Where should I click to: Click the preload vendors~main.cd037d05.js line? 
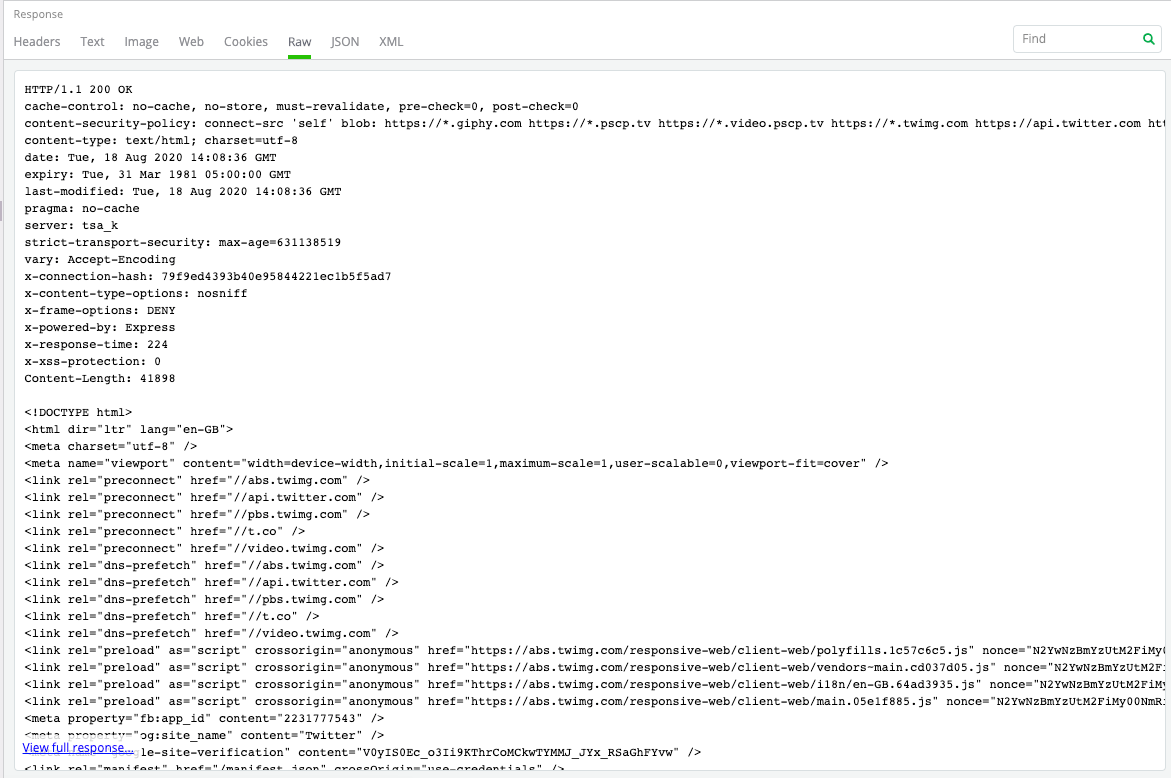point(594,667)
